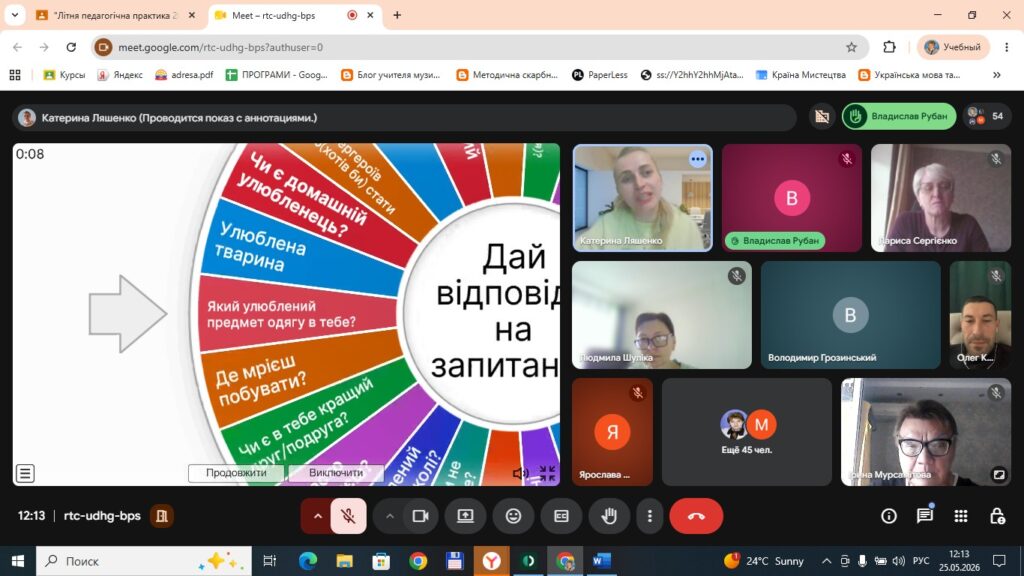Image resolution: width=1024 pixels, height=576 pixels.
Task: Open the wheel entries list icon
Action: pyautogui.click(x=25, y=473)
